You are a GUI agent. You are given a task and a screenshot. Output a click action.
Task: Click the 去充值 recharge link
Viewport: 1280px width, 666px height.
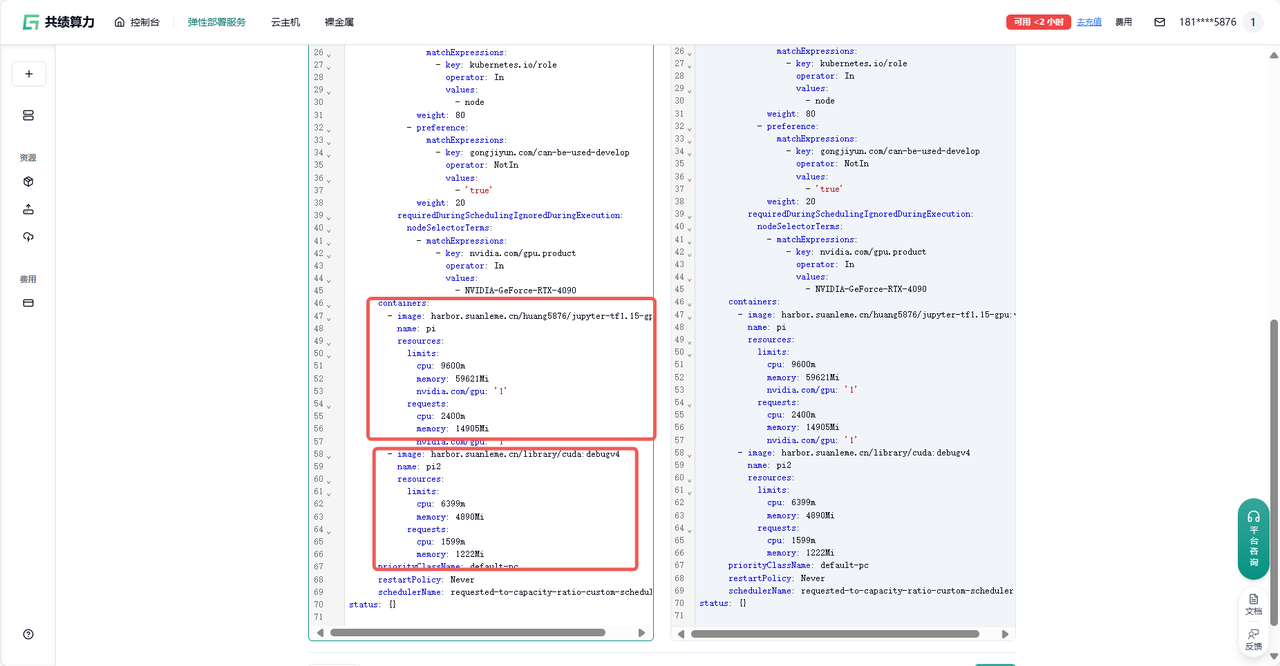(1088, 22)
